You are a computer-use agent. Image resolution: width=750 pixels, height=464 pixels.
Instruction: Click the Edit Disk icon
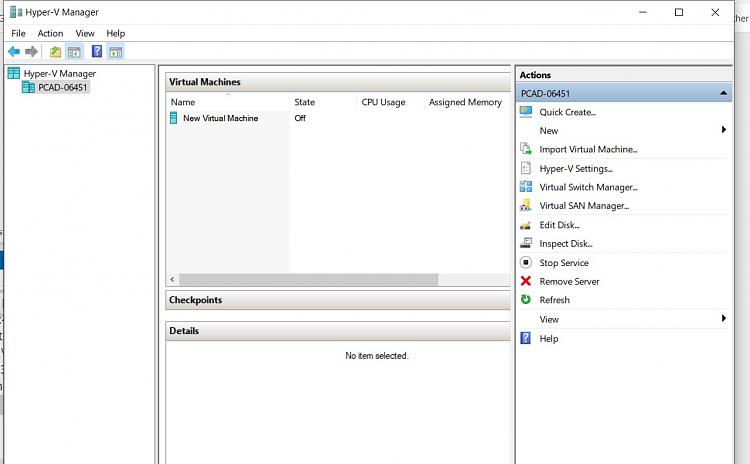526,225
